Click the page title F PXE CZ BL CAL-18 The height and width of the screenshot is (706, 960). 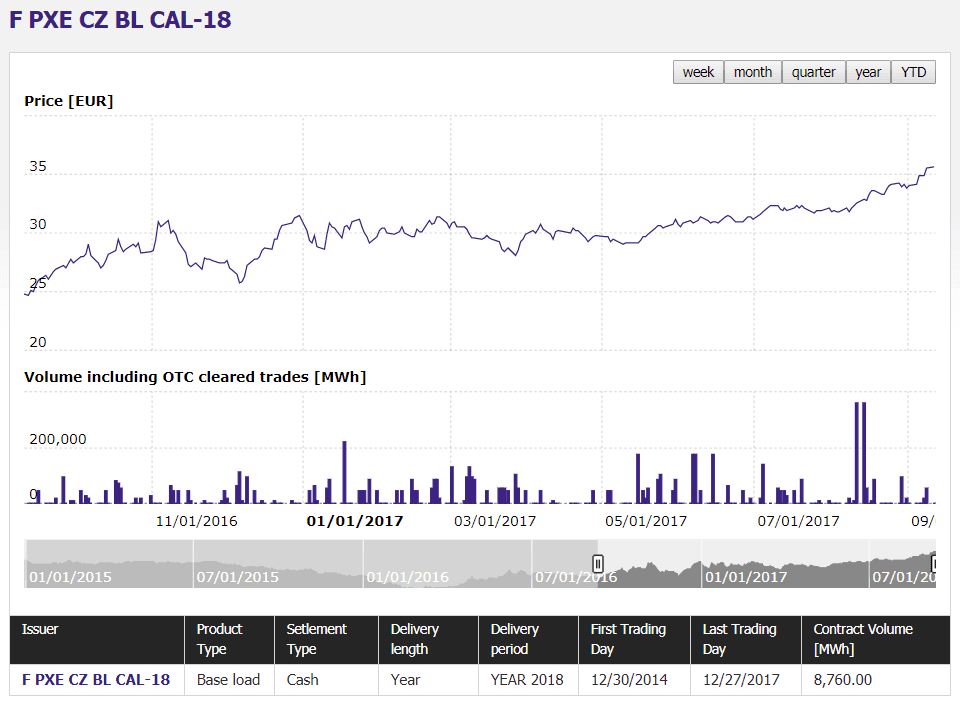pyautogui.click(x=119, y=19)
